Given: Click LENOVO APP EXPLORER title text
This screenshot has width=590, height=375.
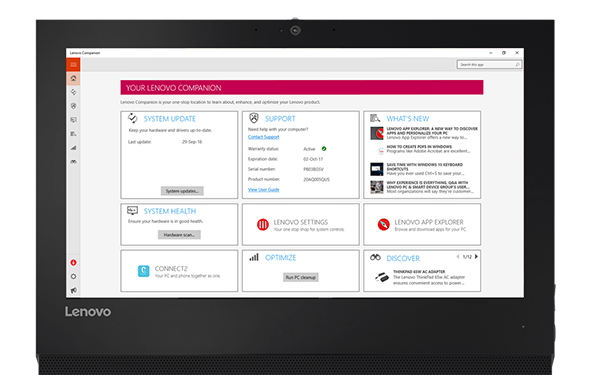Looking at the screenshot, I should [429, 222].
